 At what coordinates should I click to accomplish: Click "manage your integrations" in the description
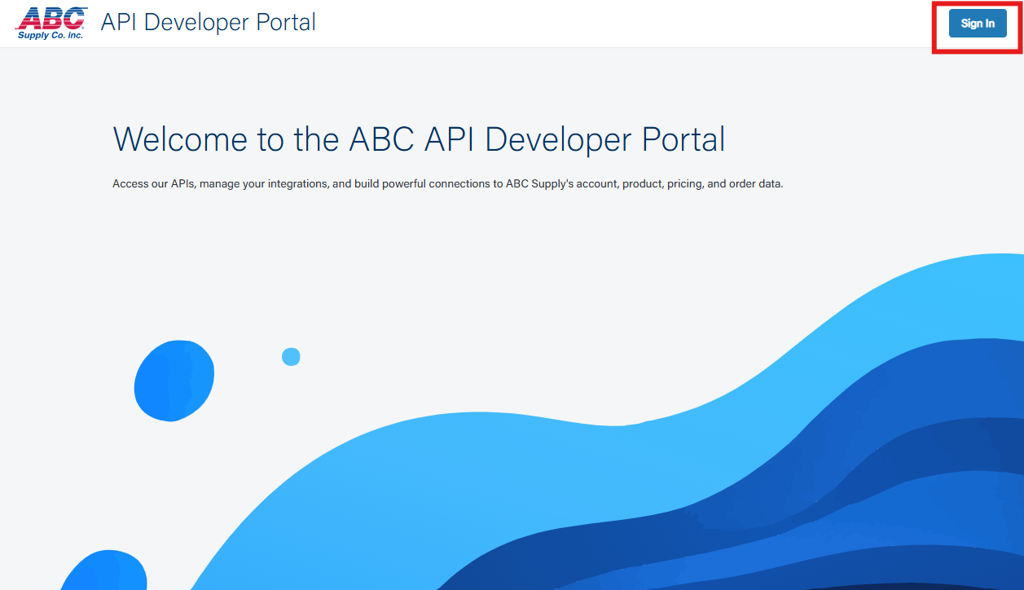point(260,184)
